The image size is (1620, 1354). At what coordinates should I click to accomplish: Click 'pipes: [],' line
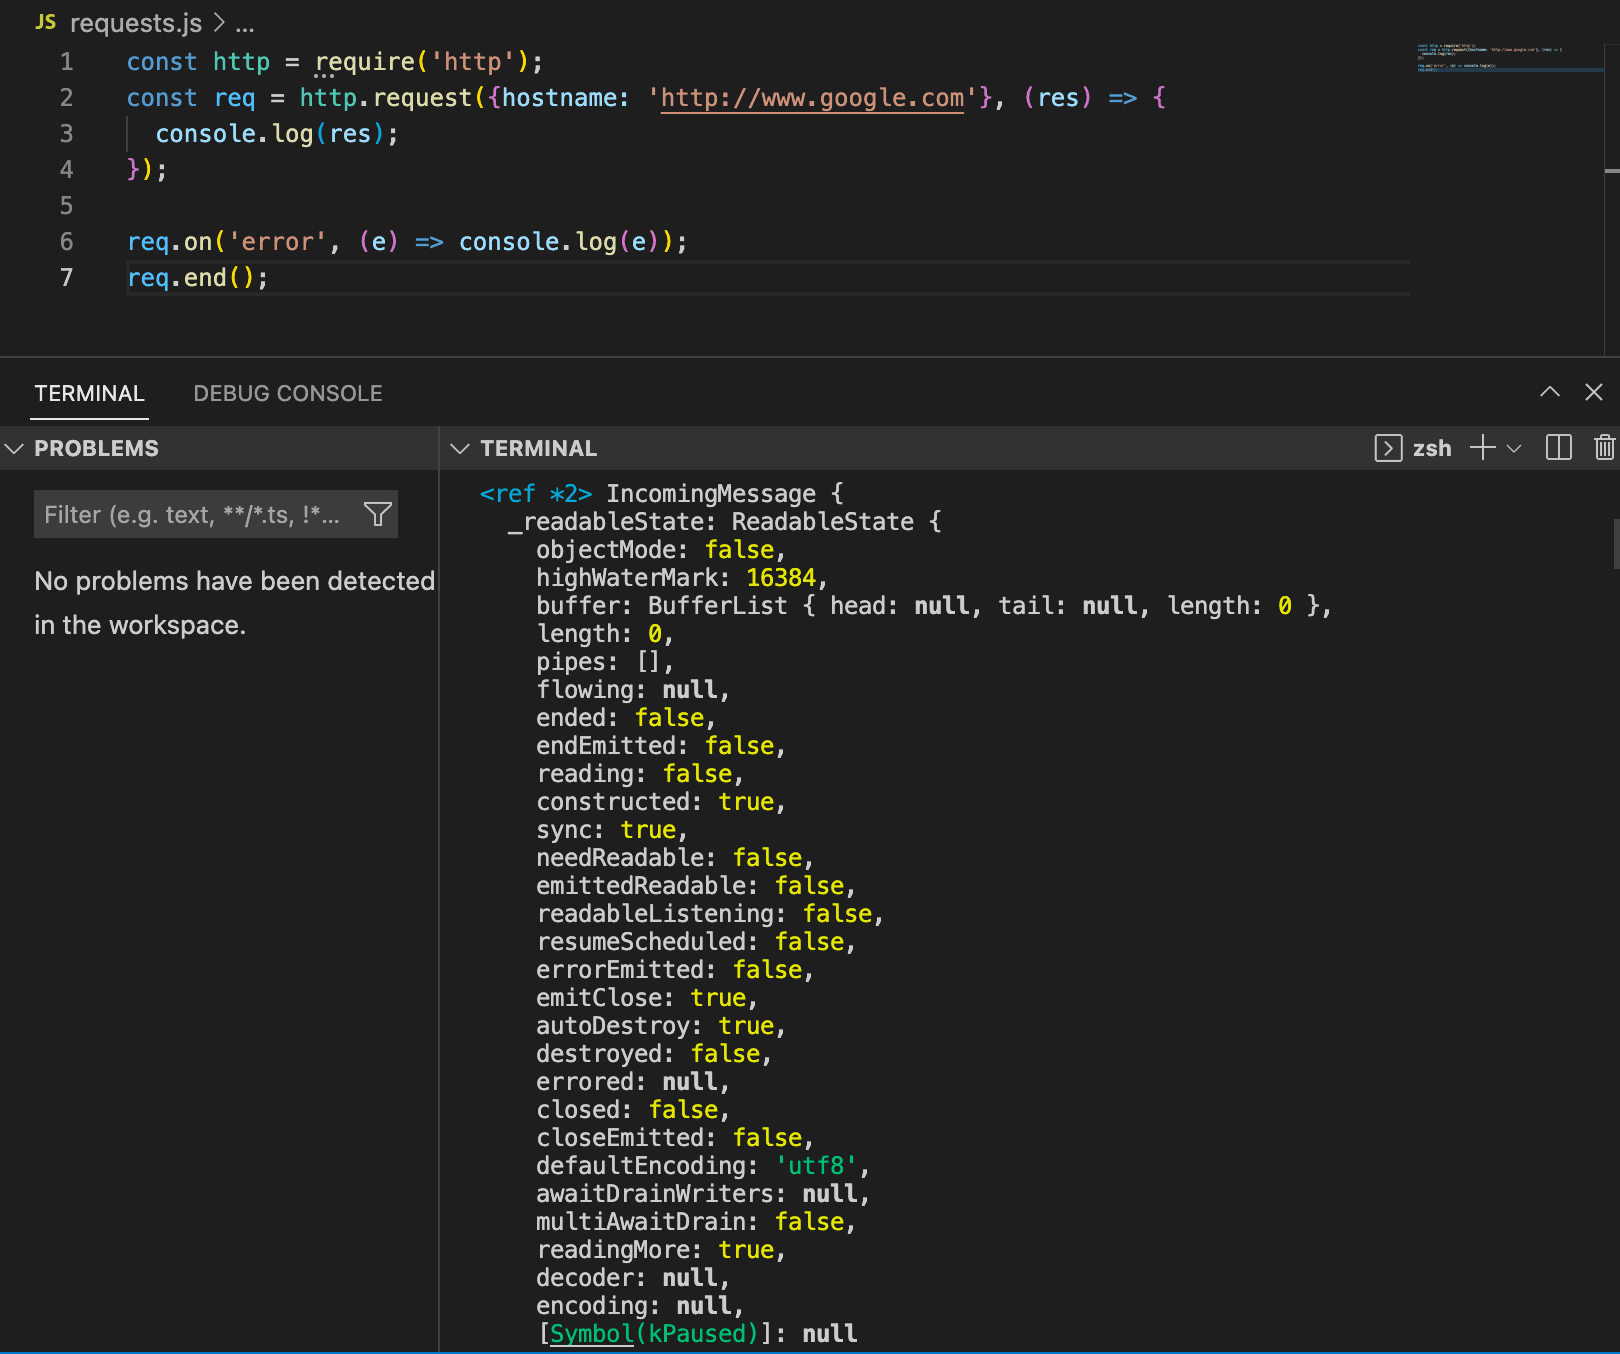coord(605,662)
